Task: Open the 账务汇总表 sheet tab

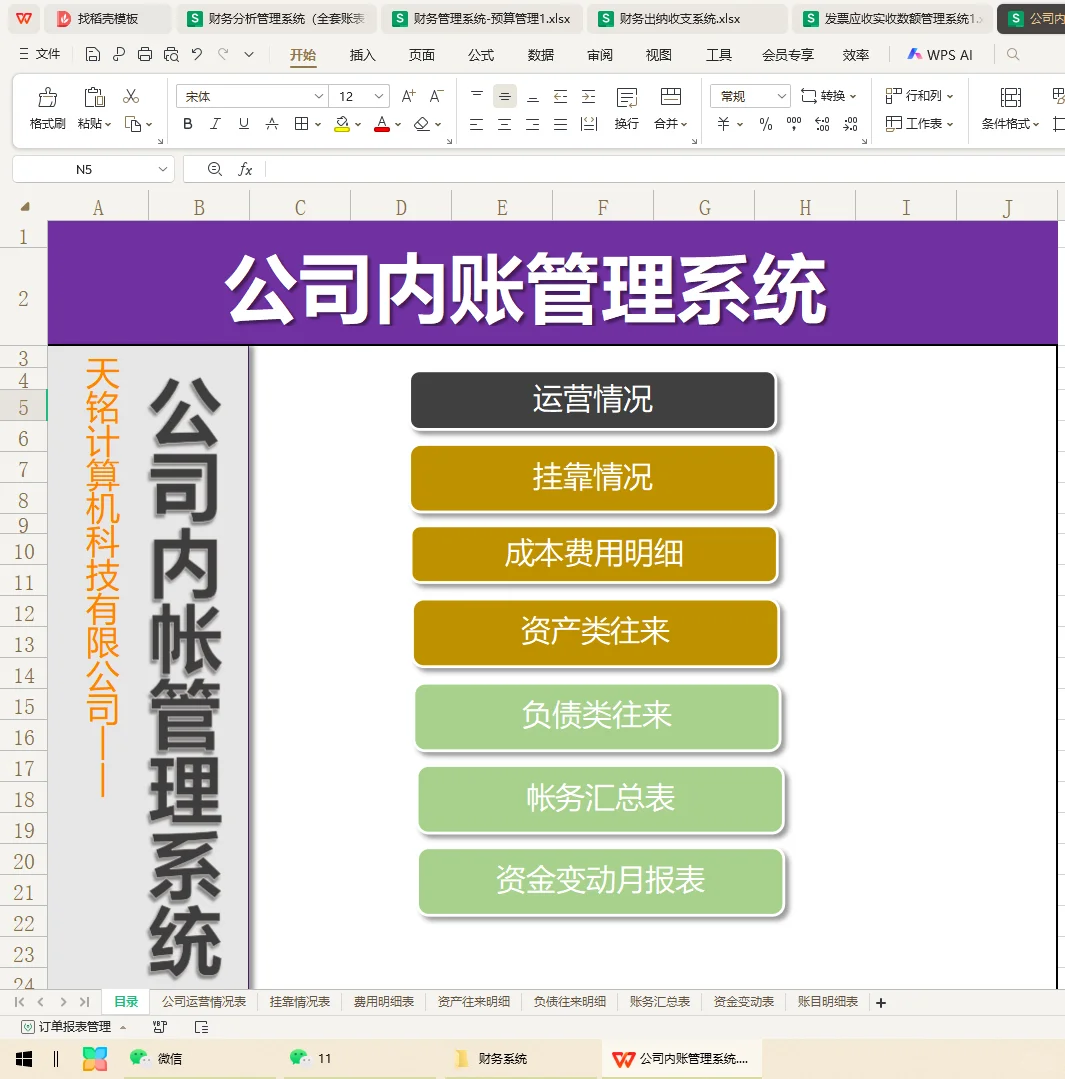Action: (x=660, y=1001)
